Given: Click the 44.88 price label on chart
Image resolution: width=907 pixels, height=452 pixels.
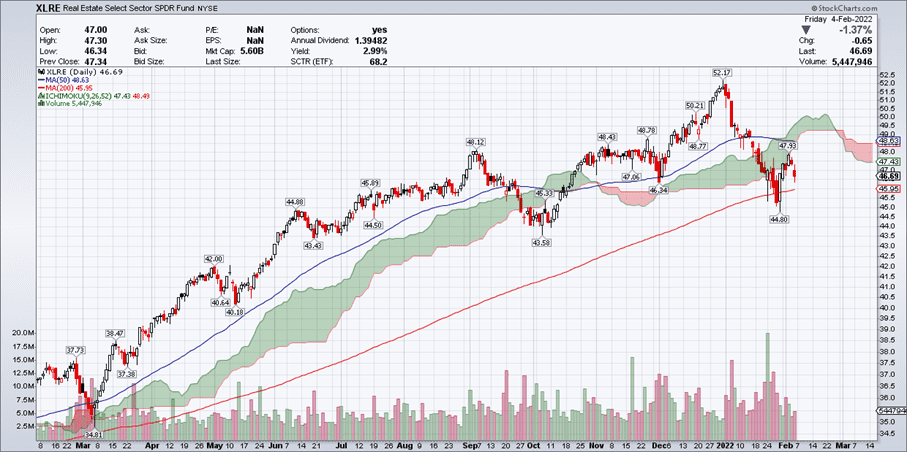Looking at the screenshot, I should click(294, 201).
